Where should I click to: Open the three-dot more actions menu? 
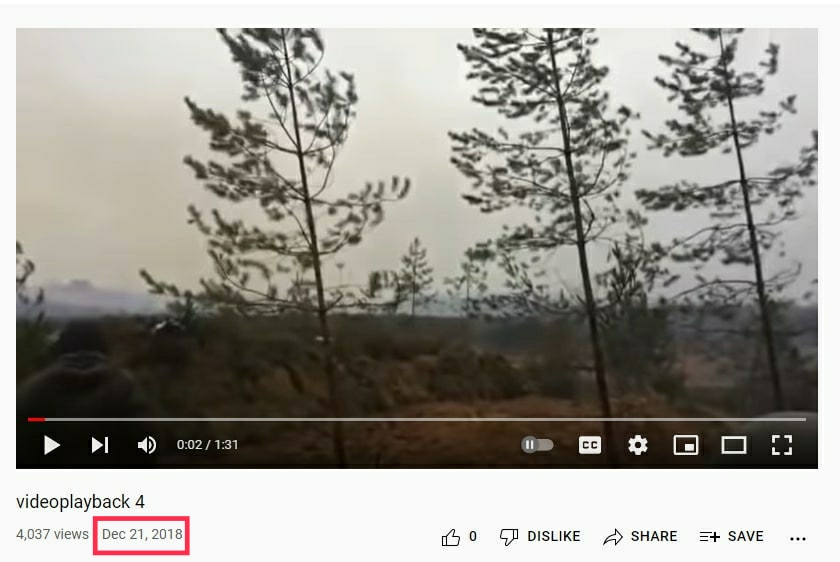[798, 538]
